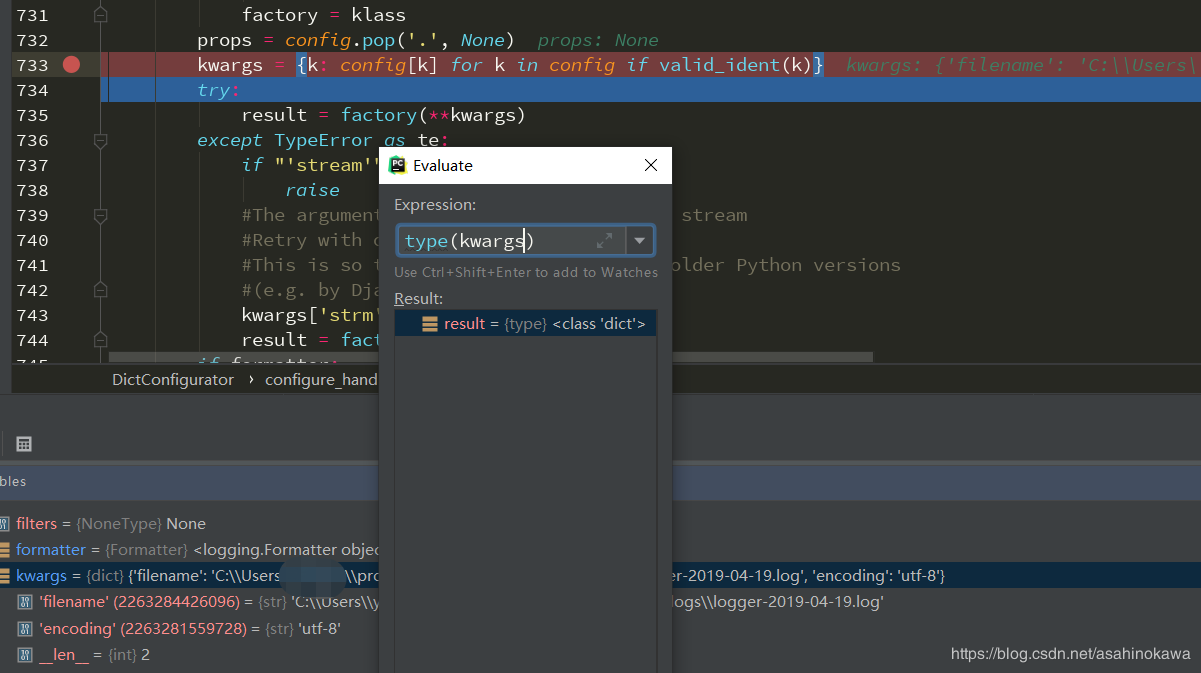Select the 'encoding' entry under kwargs
This screenshot has height=673, width=1201.
[189, 629]
